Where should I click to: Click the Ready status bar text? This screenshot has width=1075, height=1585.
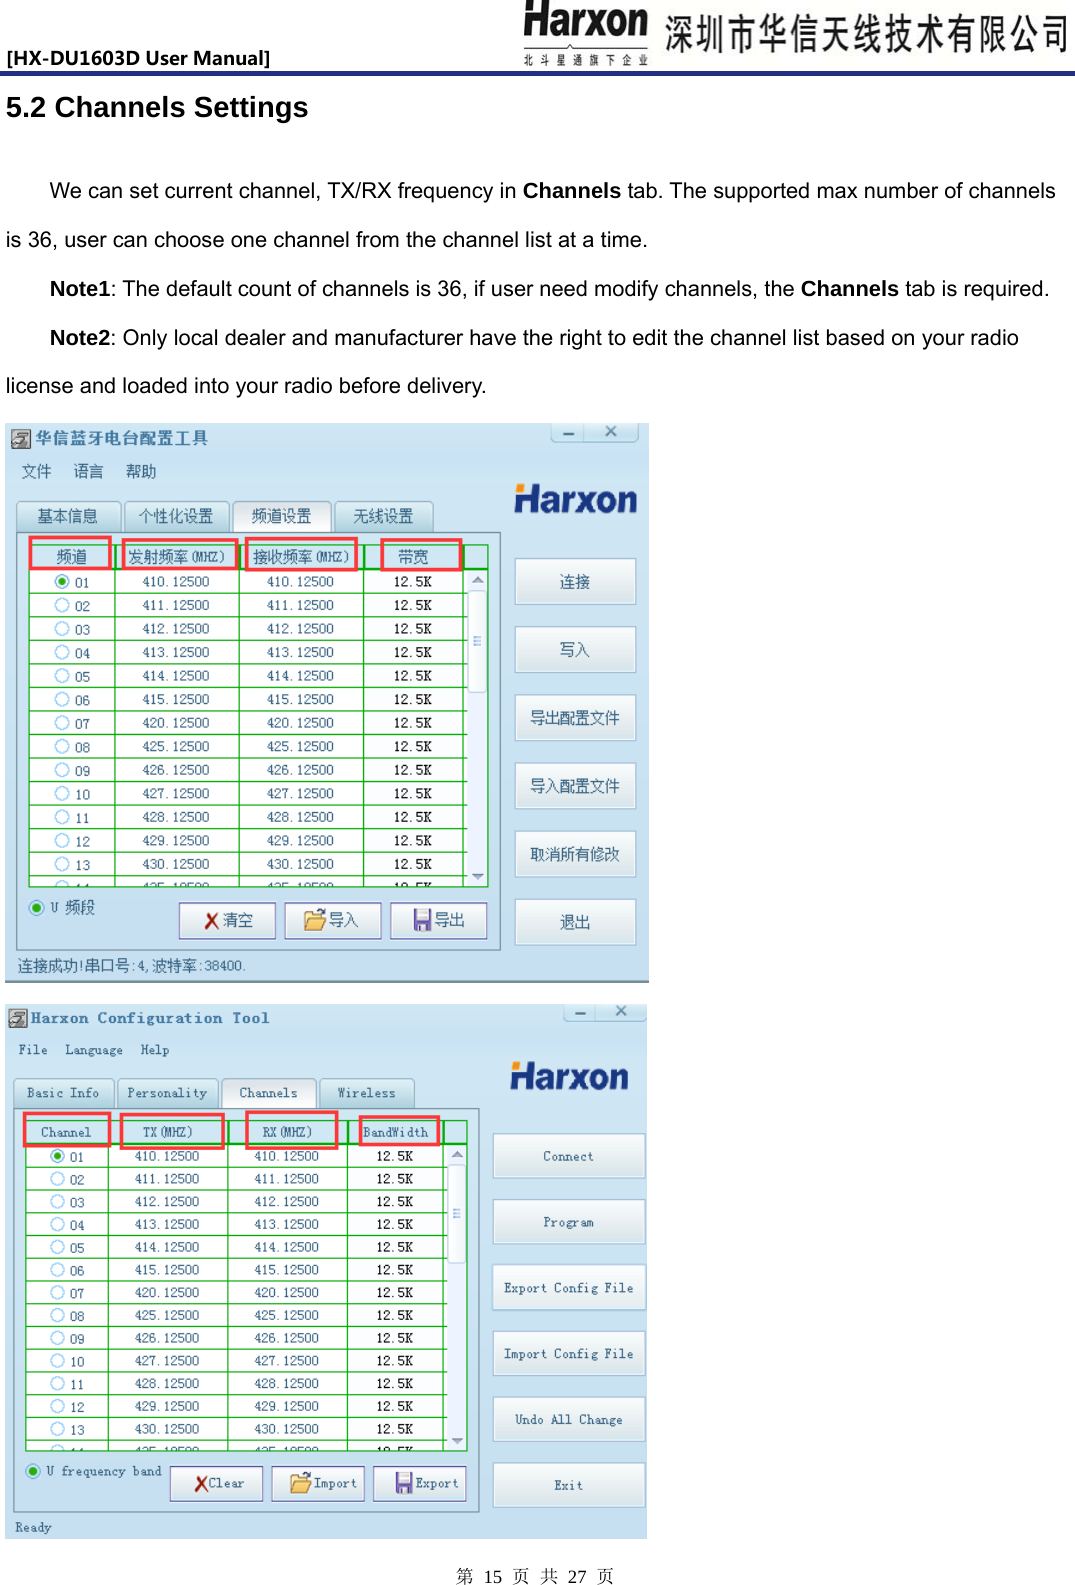point(33,1527)
